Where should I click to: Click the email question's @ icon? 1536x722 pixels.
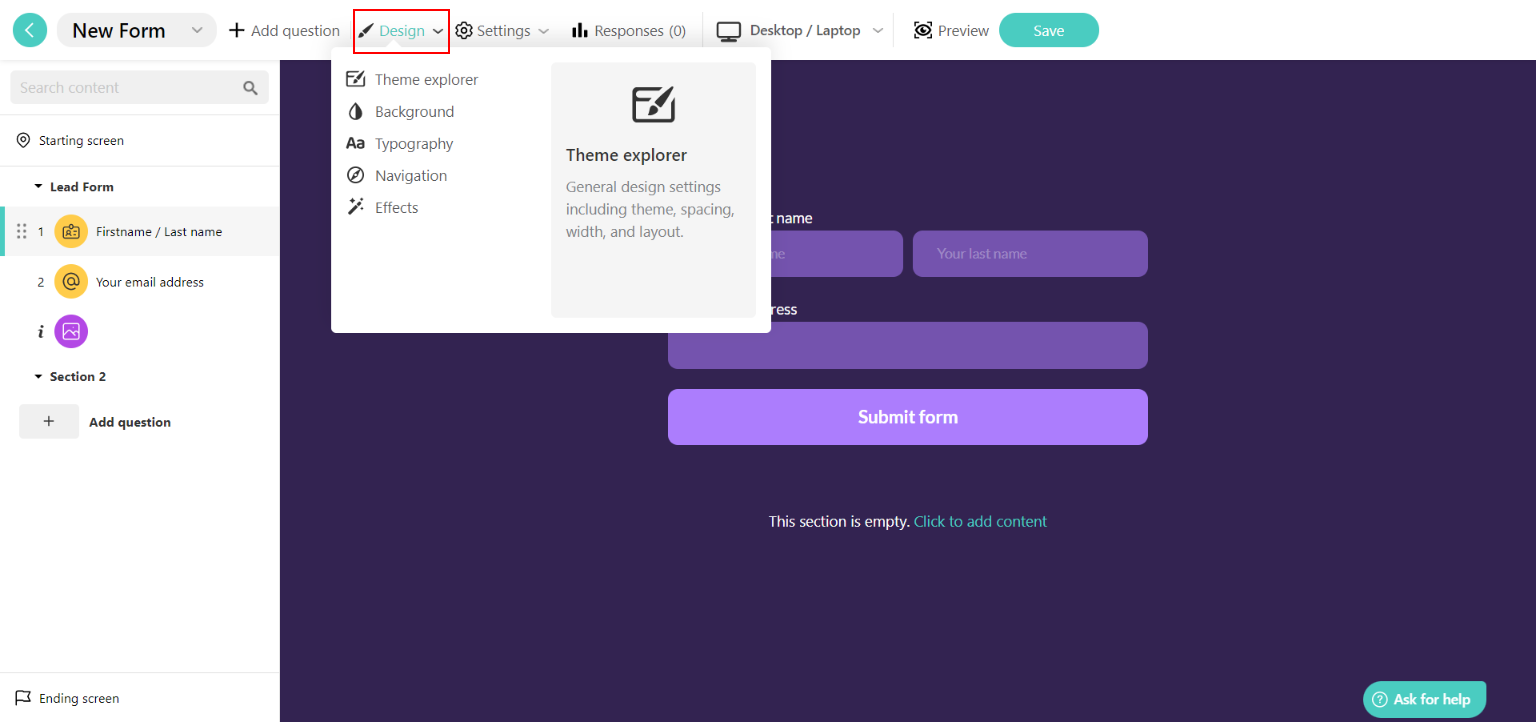[x=70, y=281]
